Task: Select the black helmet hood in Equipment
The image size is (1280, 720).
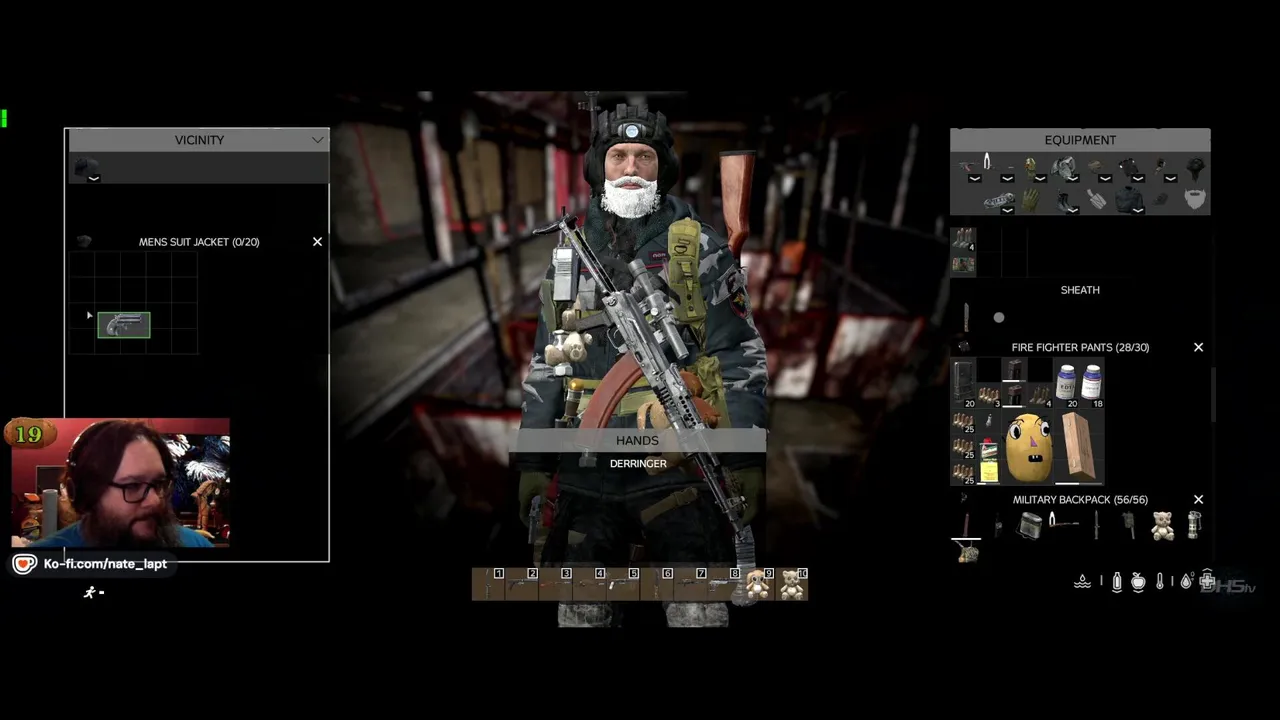Action: (x=1195, y=167)
